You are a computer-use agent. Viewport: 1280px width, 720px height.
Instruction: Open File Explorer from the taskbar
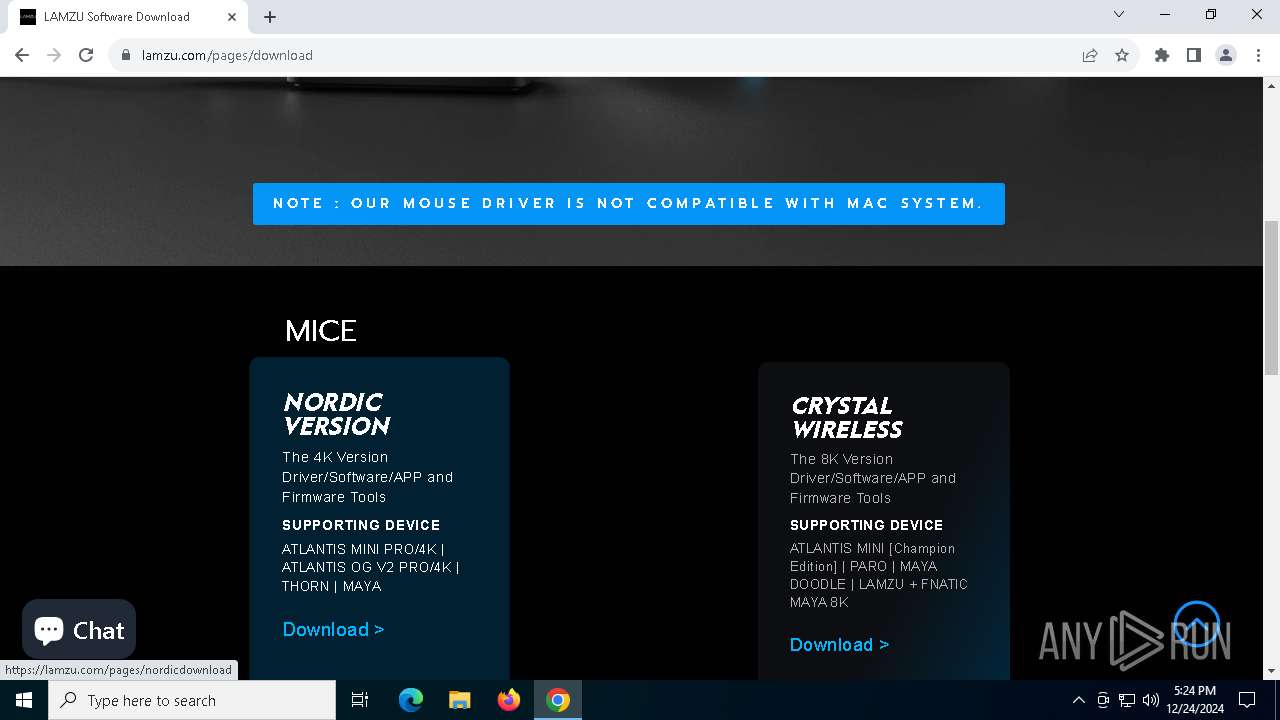tap(459, 700)
